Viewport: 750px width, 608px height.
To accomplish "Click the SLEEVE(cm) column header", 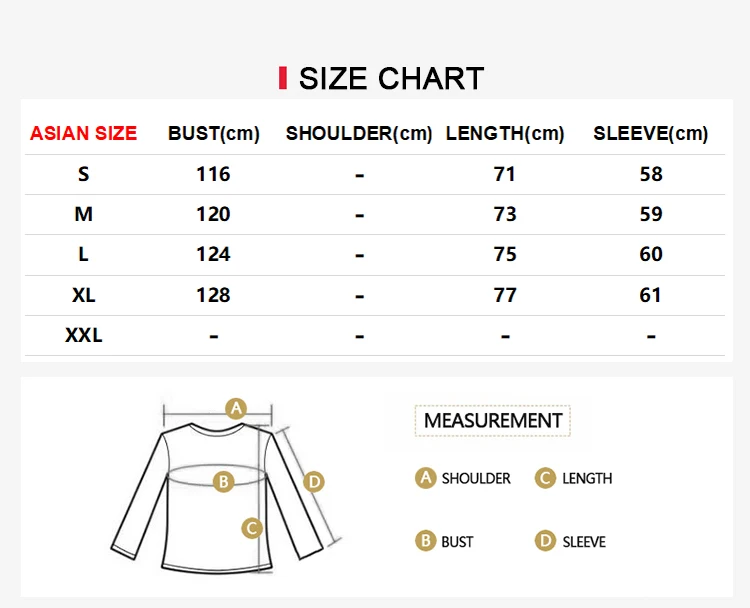I will pyautogui.click(x=651, y=133).
